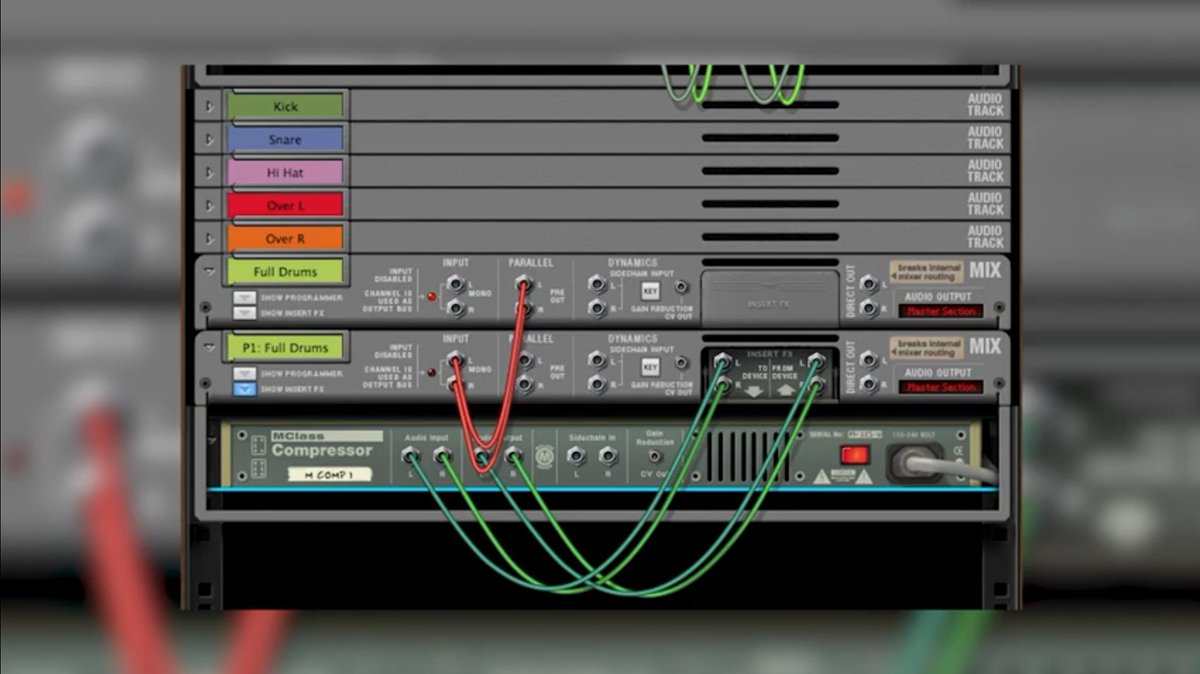Select the red Over L track name label

285,205
